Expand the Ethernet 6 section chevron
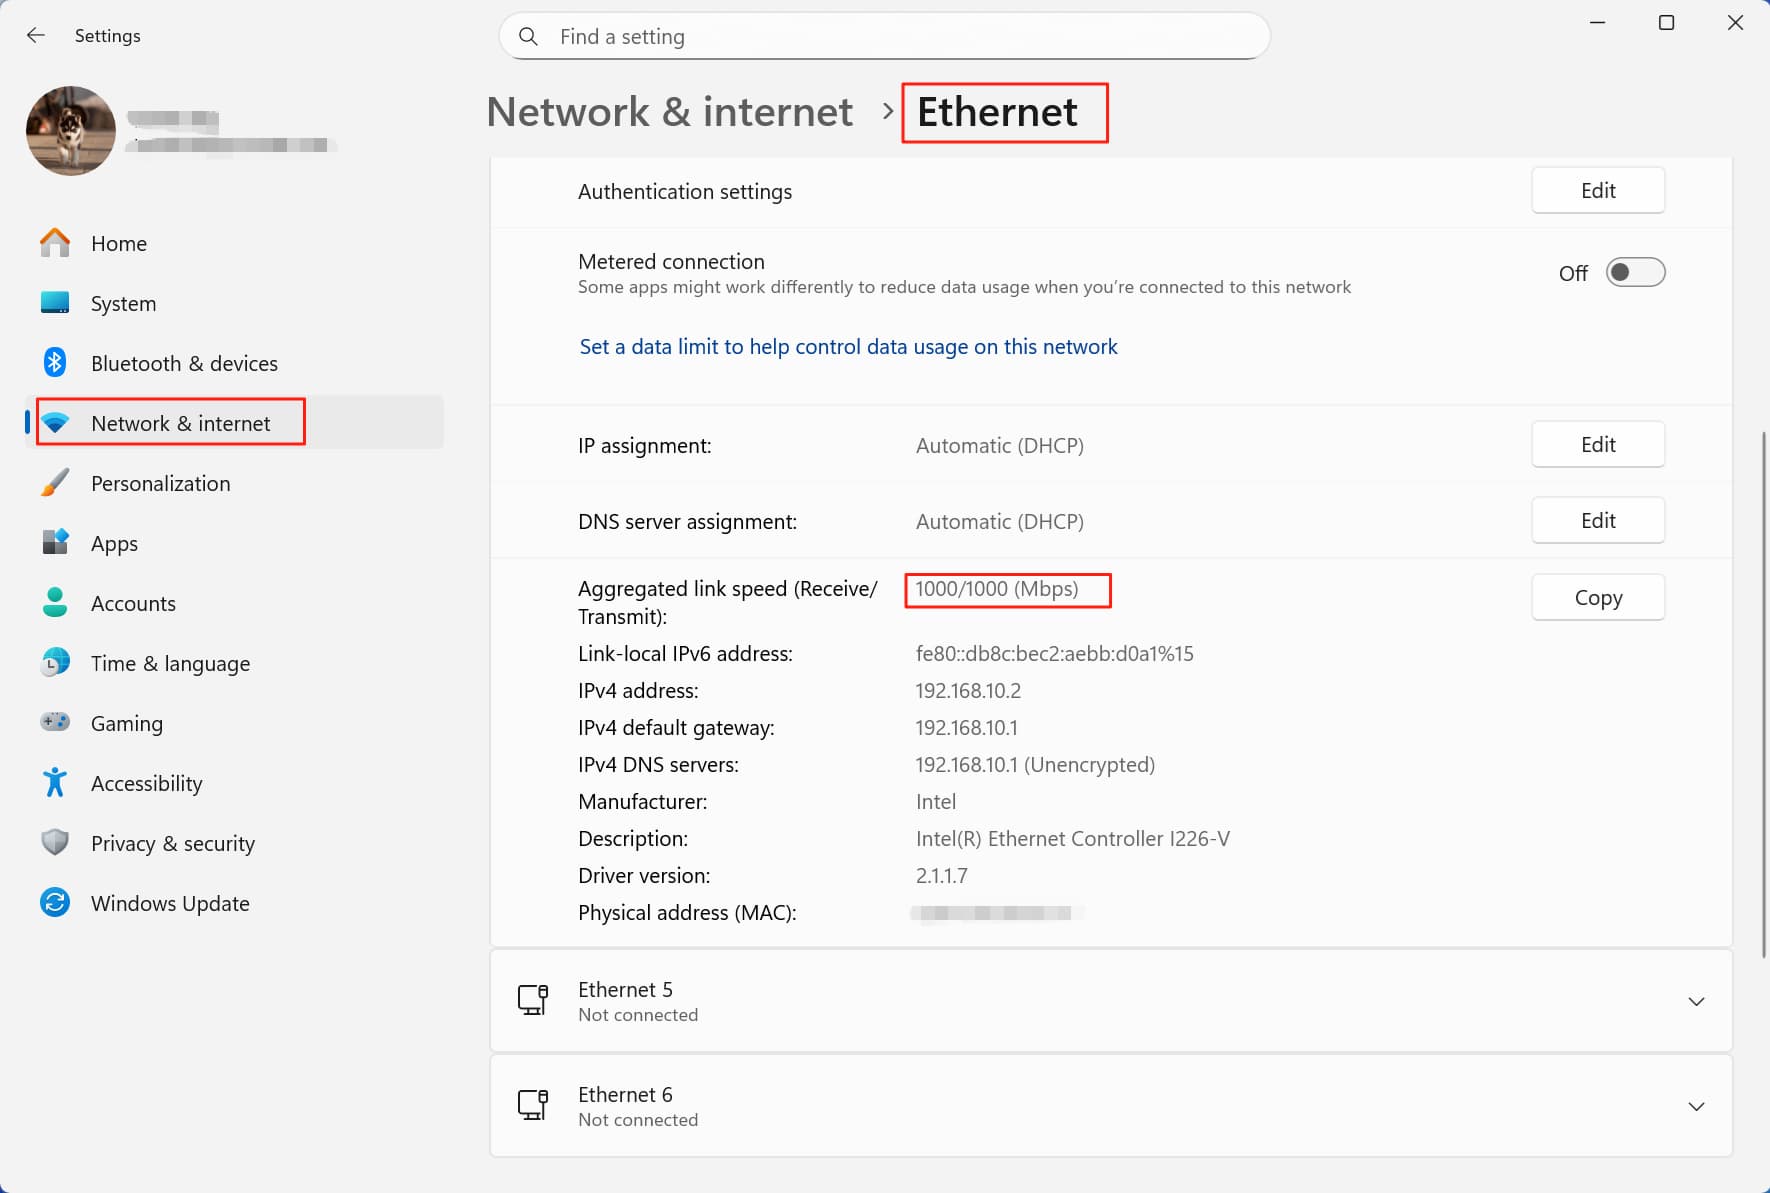 click(1696, 1106)
